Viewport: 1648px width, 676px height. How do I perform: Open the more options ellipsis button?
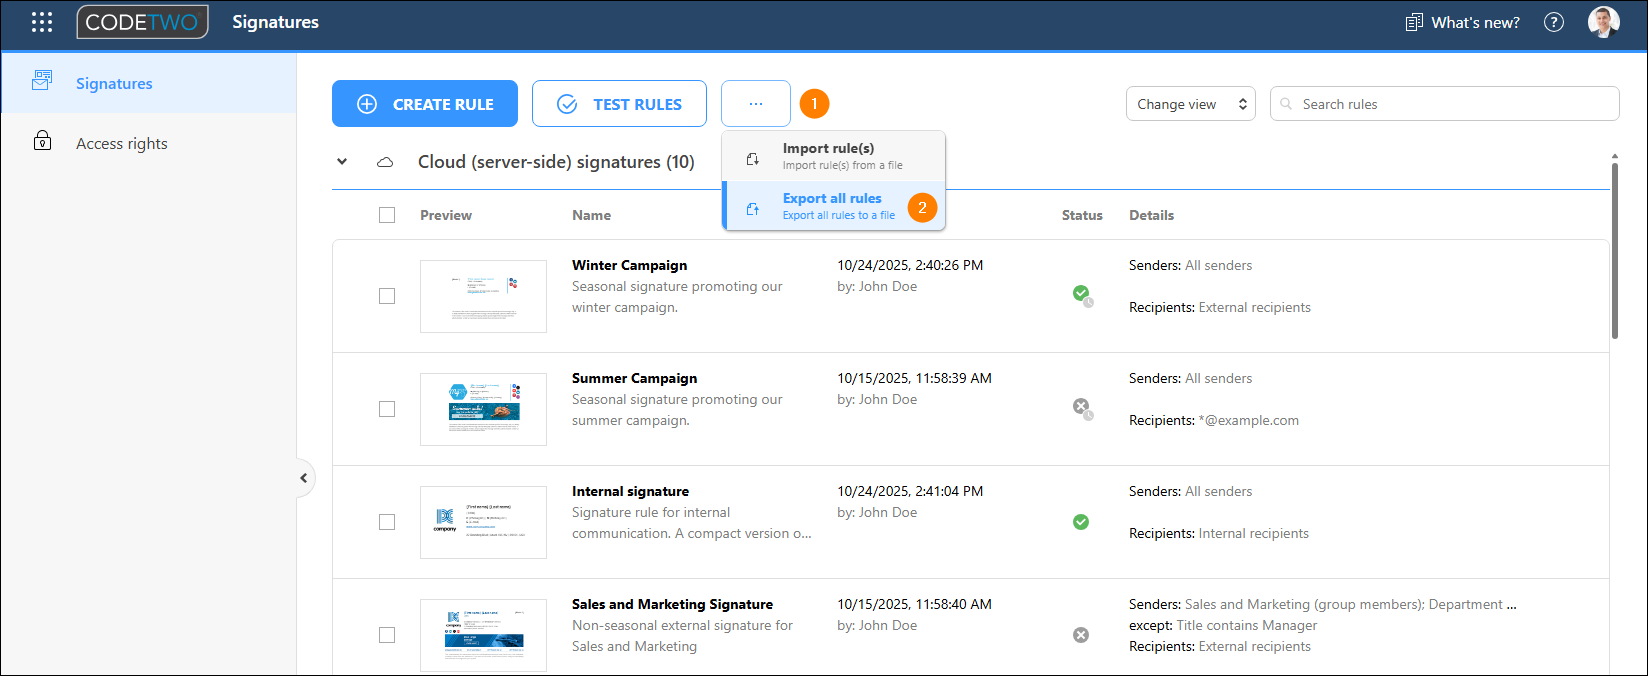[x=756, y=104]
